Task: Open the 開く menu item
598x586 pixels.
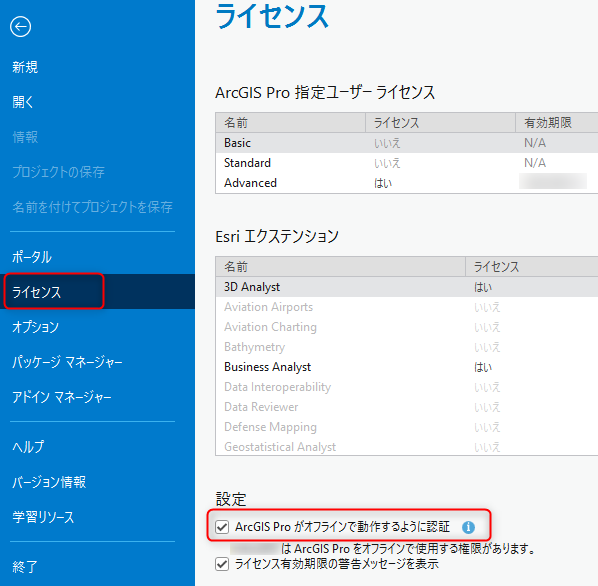Action: [23, 102]
